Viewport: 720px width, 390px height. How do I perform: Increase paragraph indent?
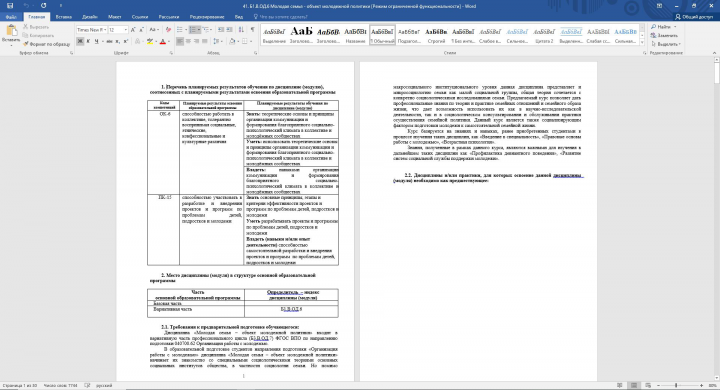(x=229, y=30)
